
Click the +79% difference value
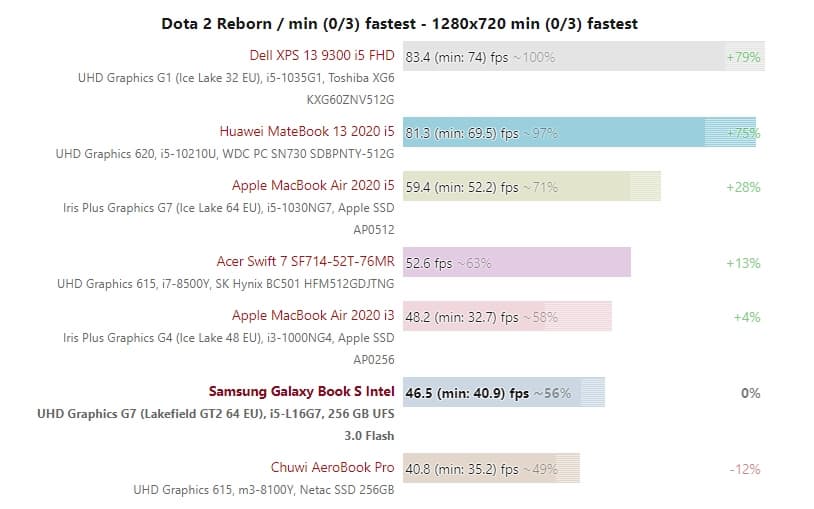click(743, 57)
